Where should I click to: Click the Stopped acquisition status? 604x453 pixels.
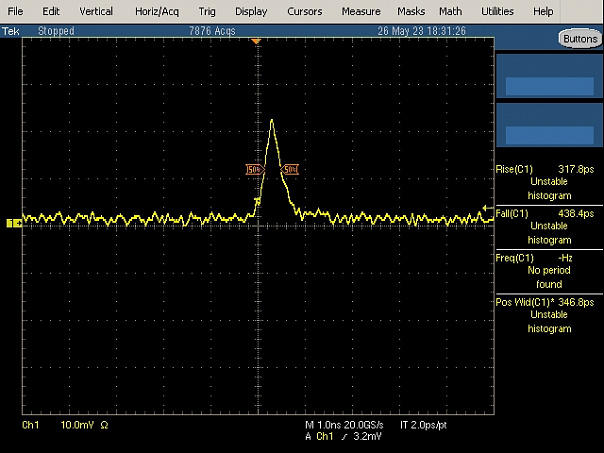[56, 31]
